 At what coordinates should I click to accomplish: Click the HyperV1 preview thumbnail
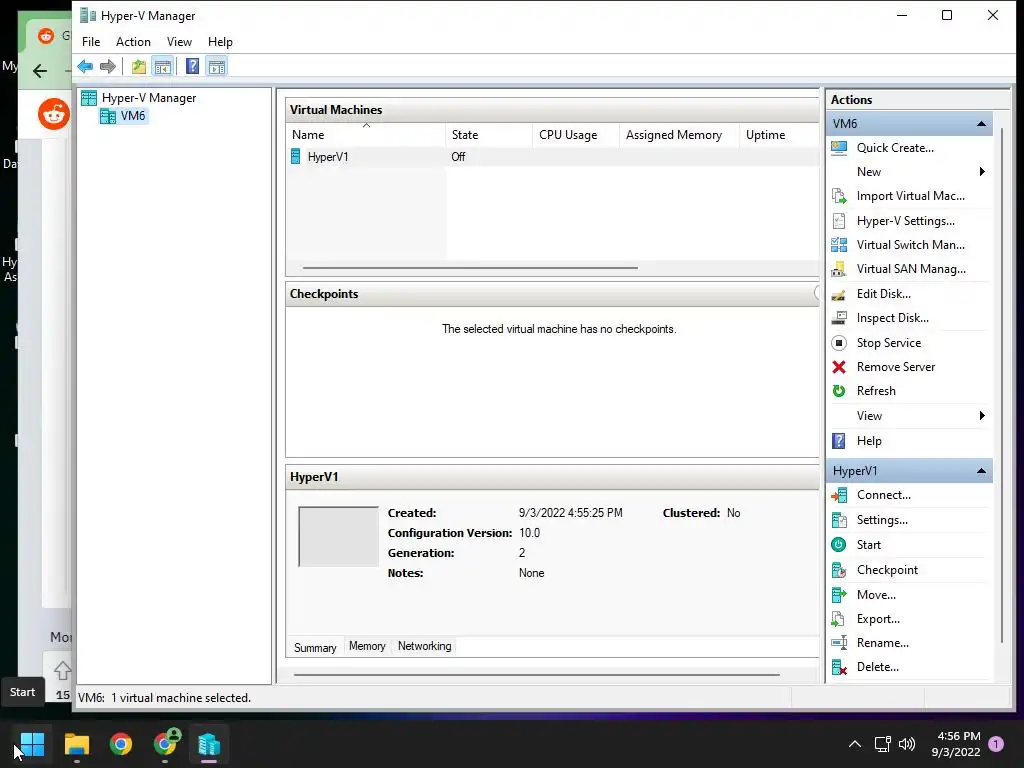(338, 536)
